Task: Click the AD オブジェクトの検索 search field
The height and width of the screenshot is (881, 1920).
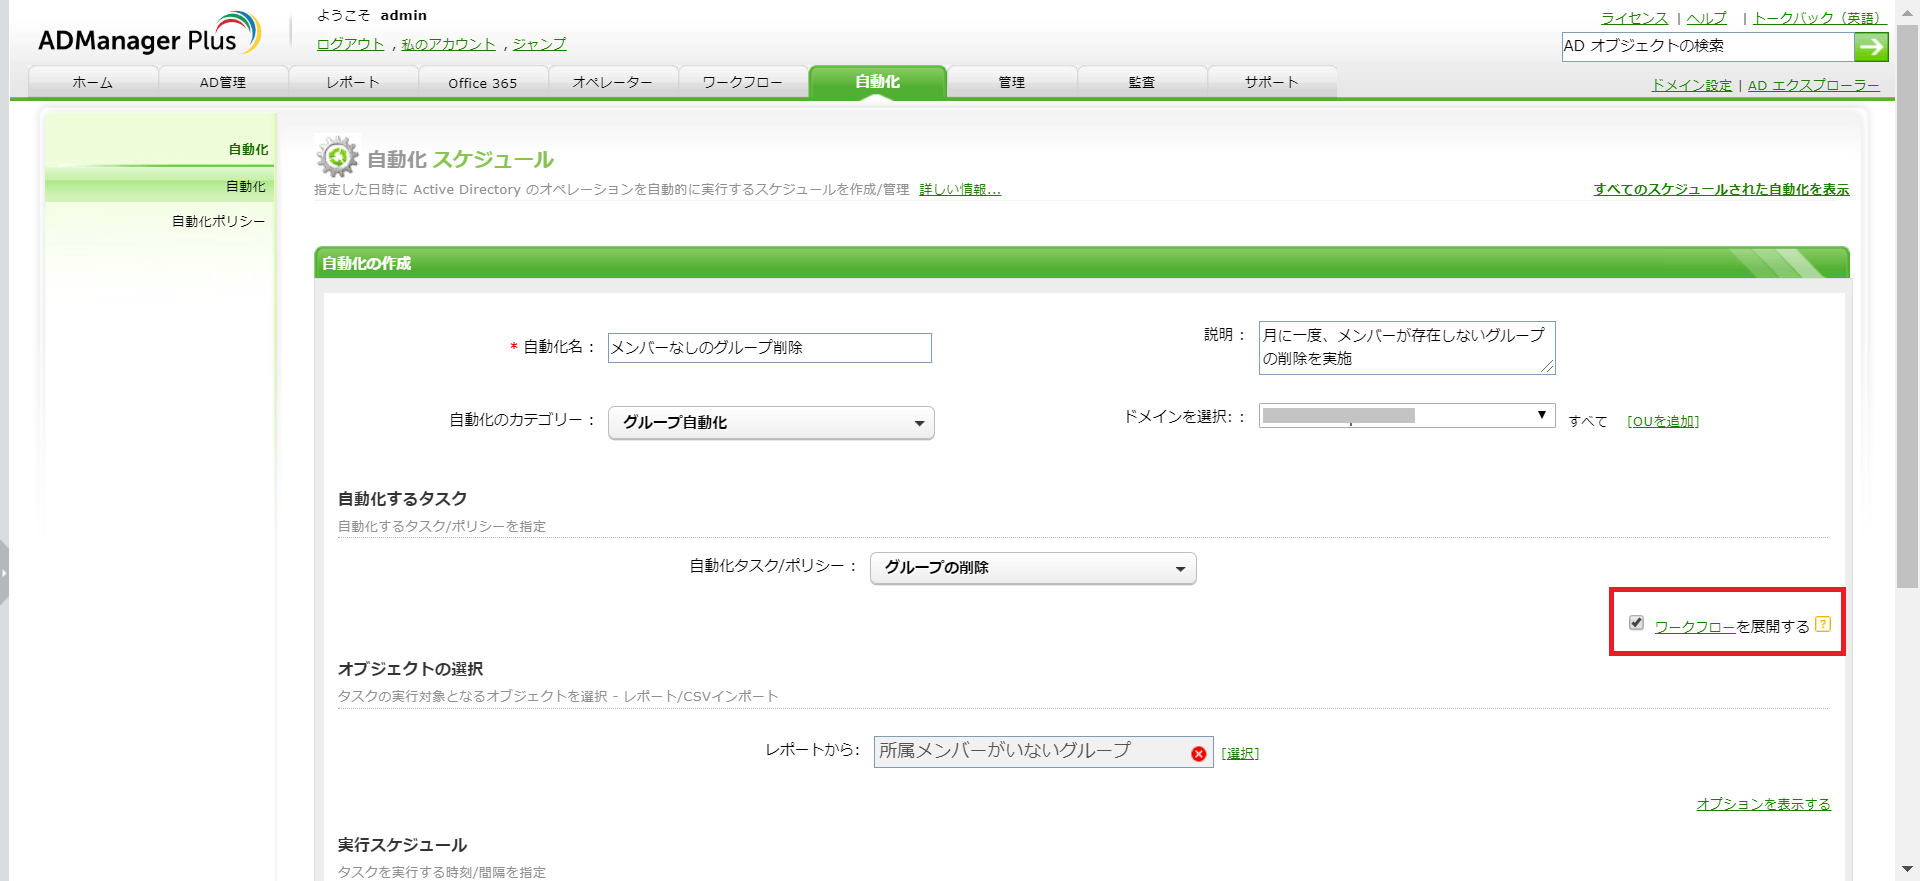Action: pos(1708,47)
